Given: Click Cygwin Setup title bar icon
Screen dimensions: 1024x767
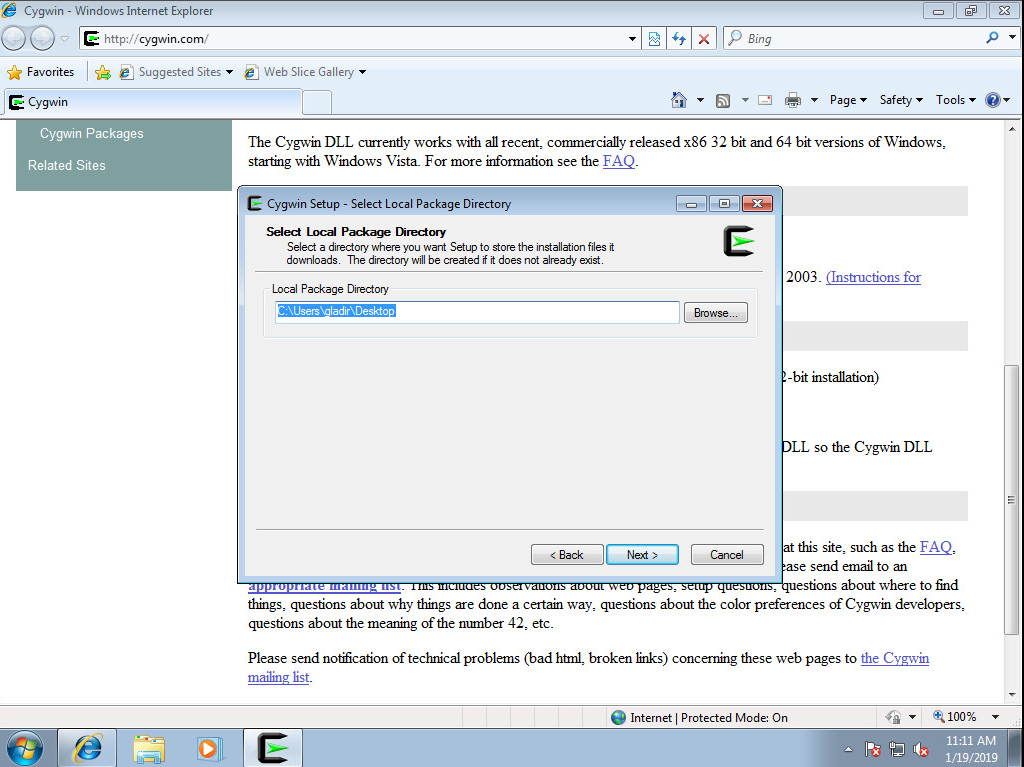Looking at the screenshot, I should pos(255,204).
